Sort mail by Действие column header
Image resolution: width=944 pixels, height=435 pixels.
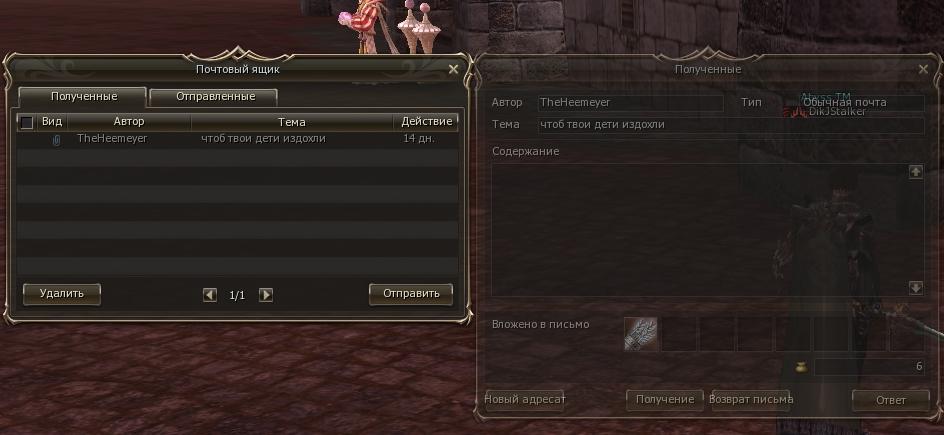(x=426, y=122)
